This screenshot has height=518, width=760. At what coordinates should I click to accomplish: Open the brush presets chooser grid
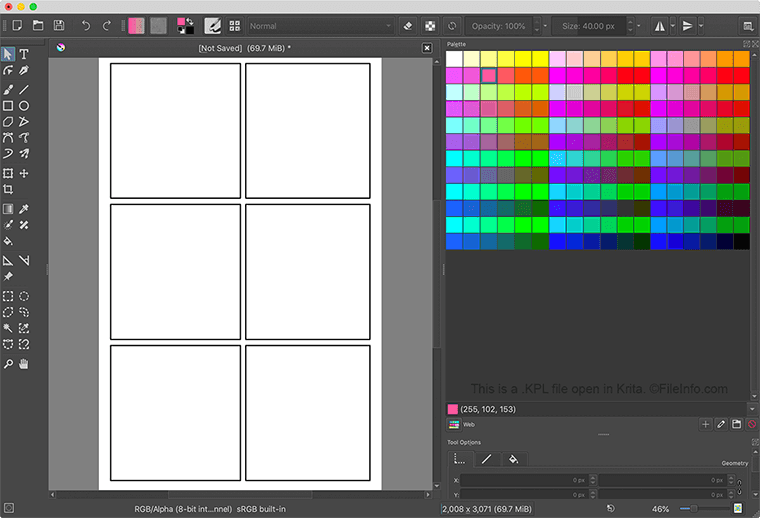click(235, 26)
